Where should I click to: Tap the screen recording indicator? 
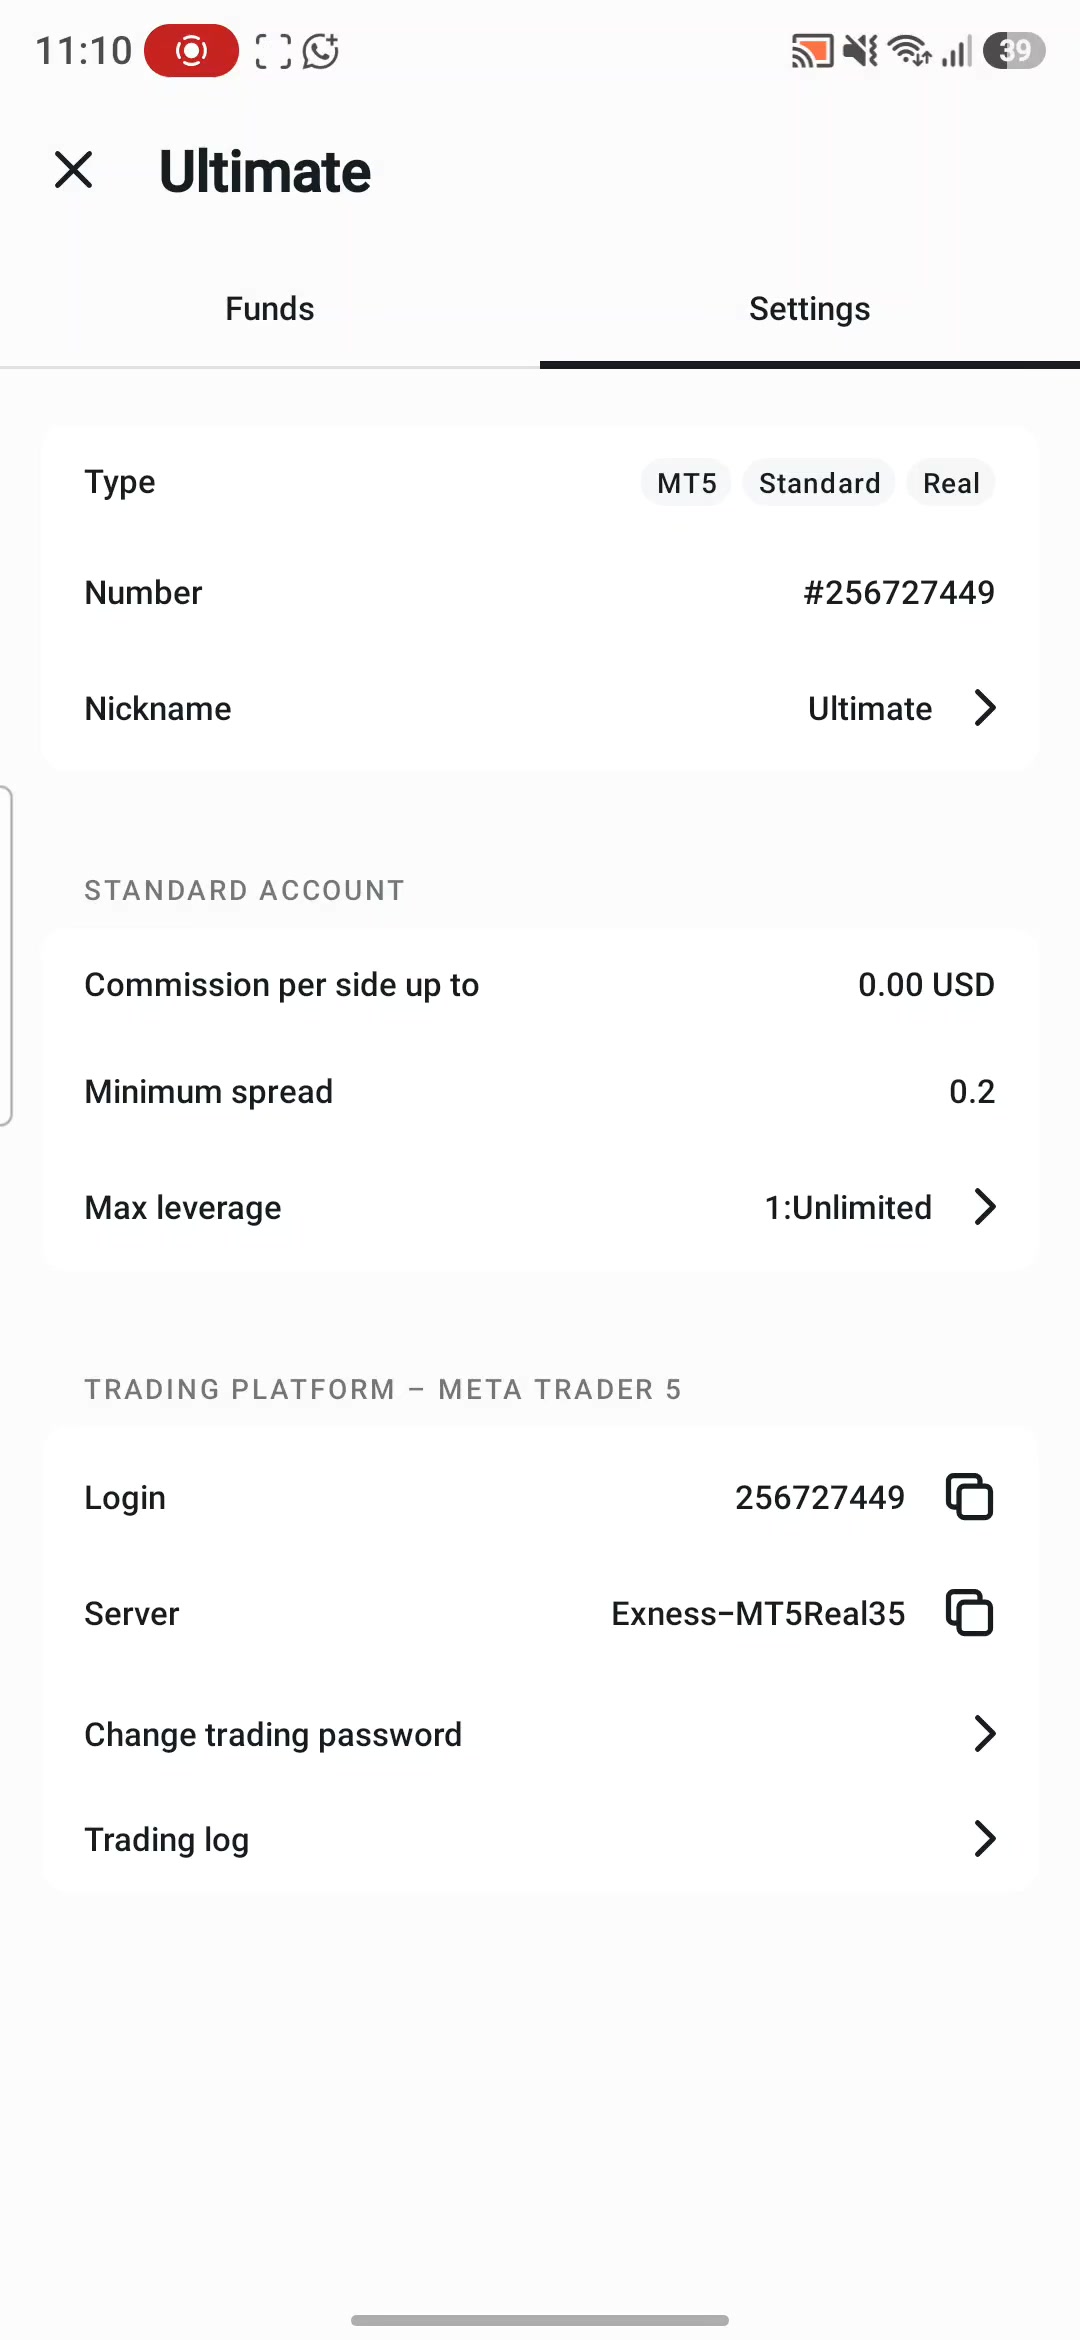click(x=191, y=50)
